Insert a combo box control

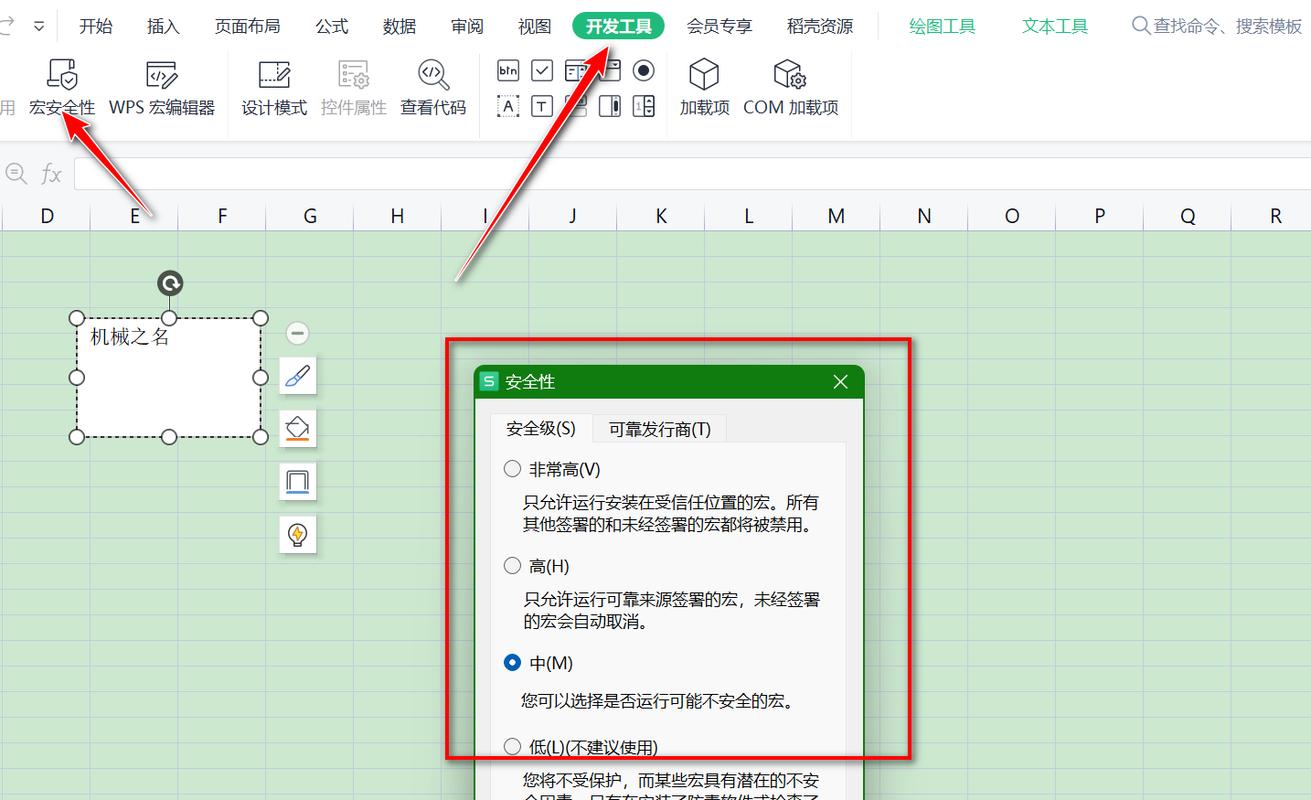612,70
